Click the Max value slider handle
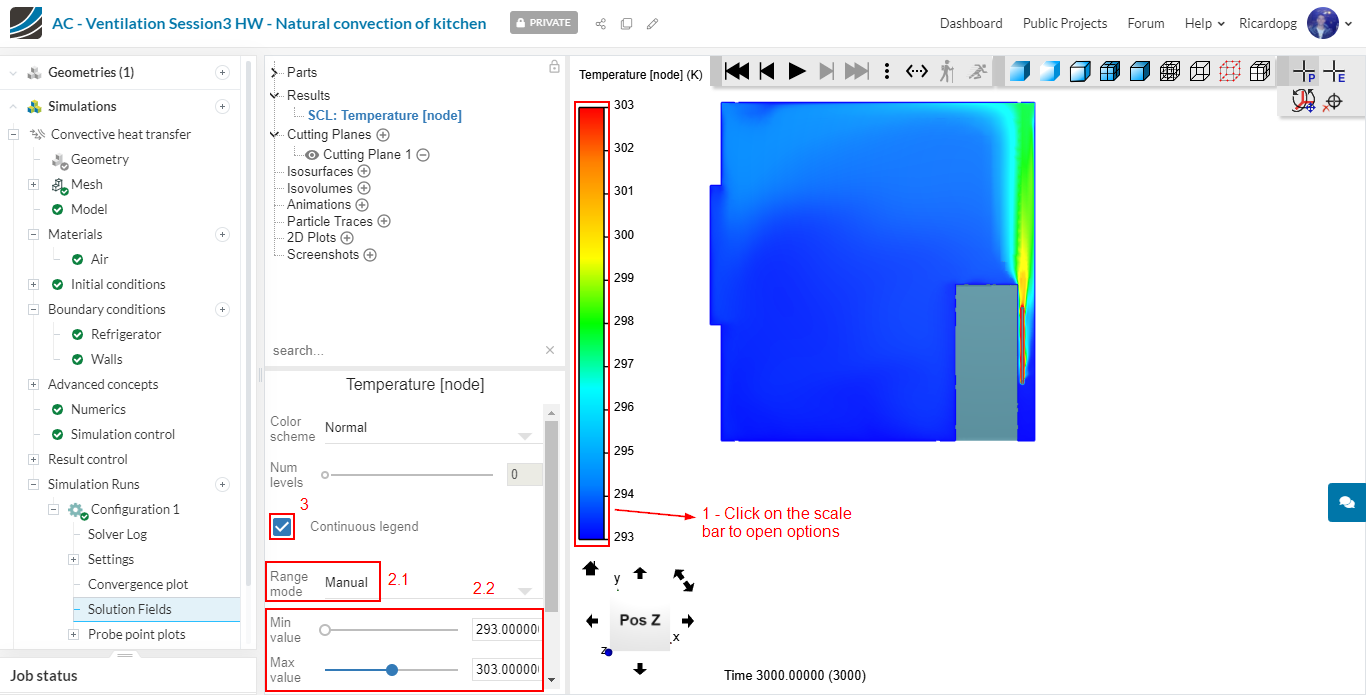The width and height of the screenshot is (1366, 695). (x=392, y=670)
